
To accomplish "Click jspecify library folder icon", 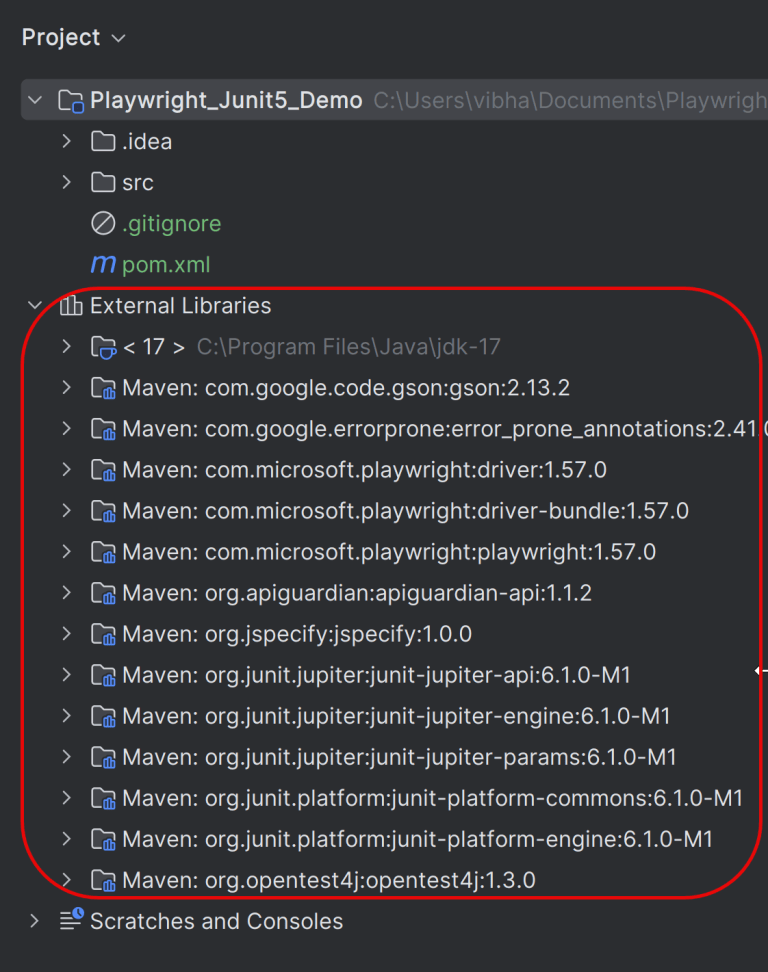I will 104,634.
